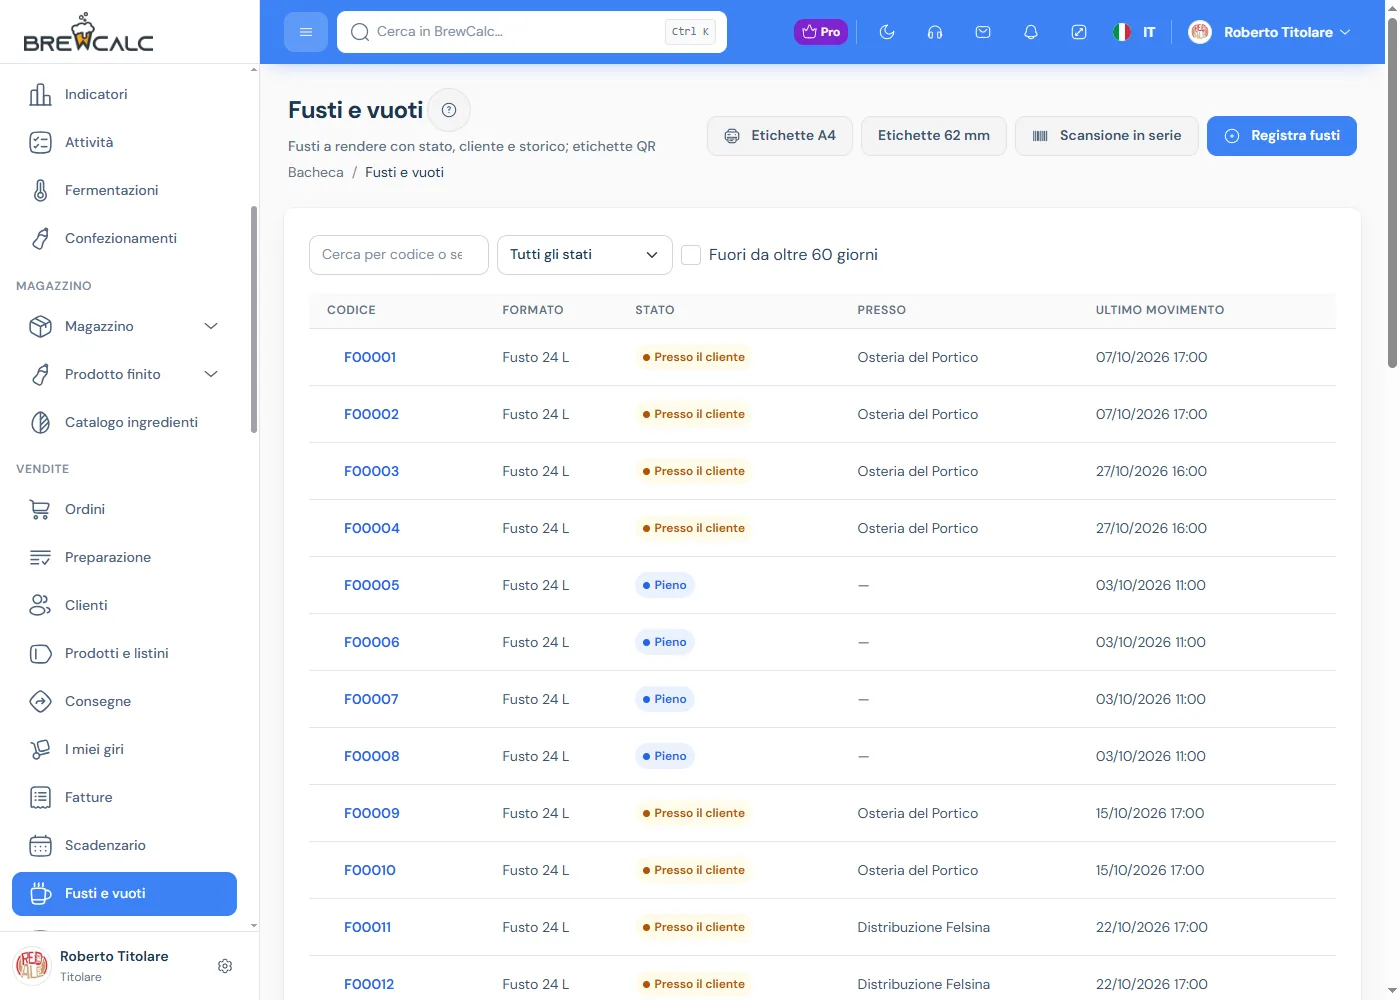Click the settings gear beside Roberto Titolare
Screen dimensions: 1400x1000
pyautogui.click(x=225, y=966)
